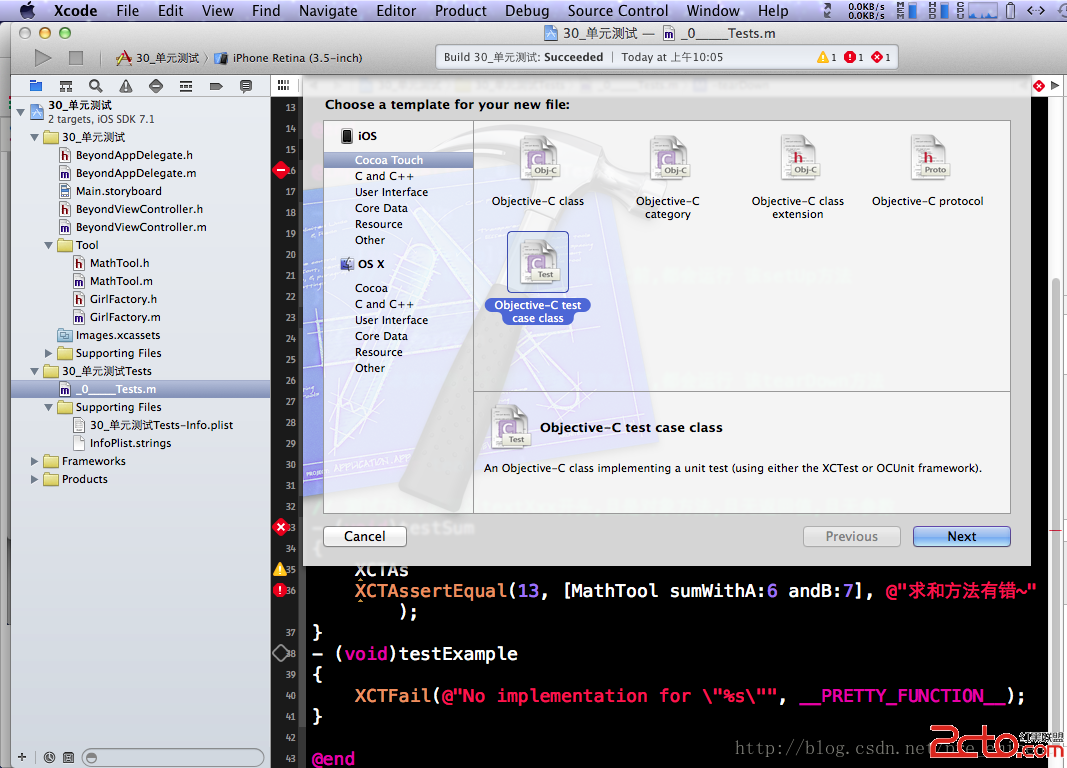
Task: Open the Source Control menu
Action: click(x=617, y=10)
